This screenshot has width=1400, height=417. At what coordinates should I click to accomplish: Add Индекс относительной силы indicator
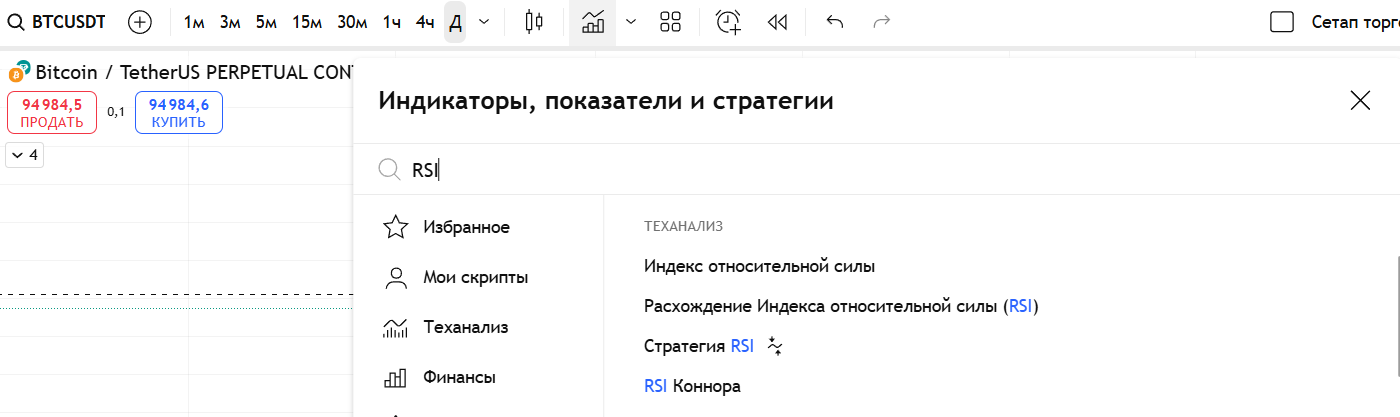[x=759, y=267]
